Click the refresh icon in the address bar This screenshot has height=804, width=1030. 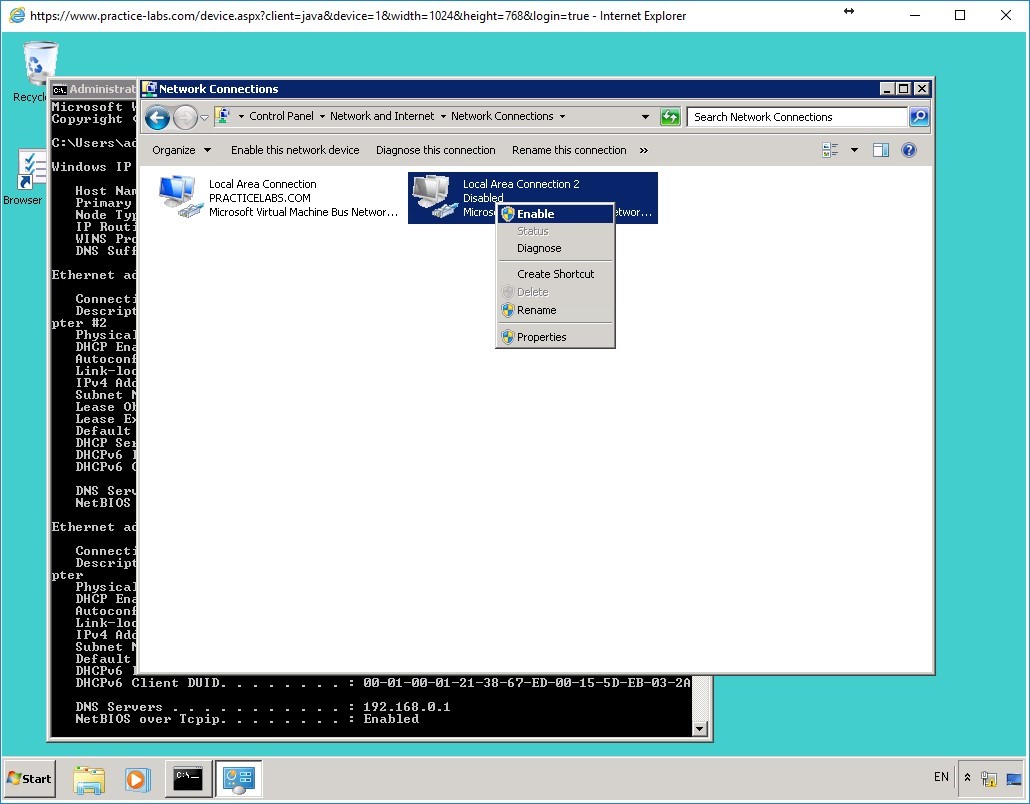click(670, 117)
